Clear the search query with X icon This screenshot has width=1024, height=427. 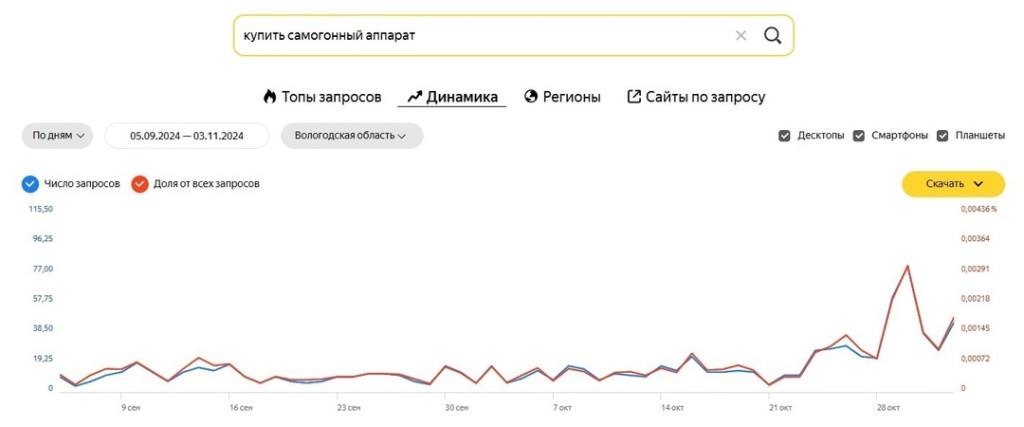(741, 36)
